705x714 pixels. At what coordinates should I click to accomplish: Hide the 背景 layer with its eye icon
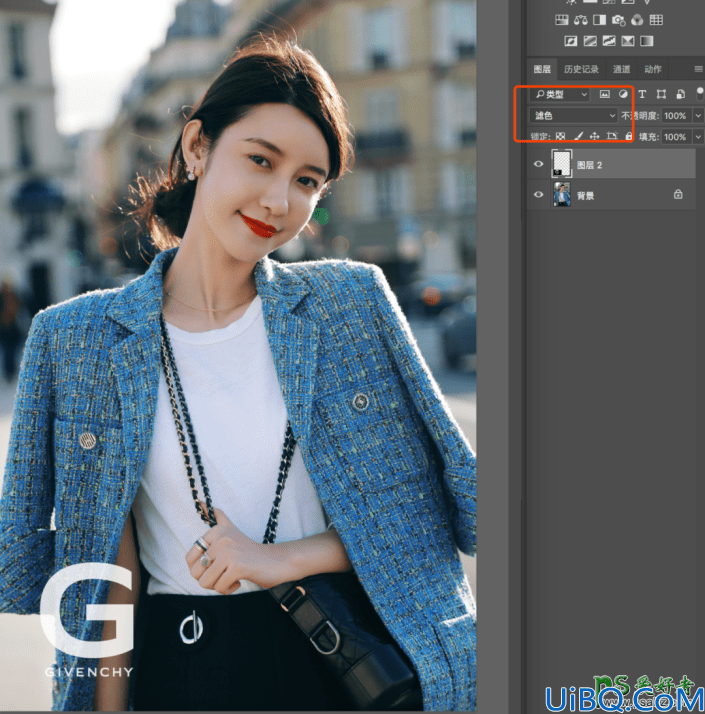pos(538,194)
